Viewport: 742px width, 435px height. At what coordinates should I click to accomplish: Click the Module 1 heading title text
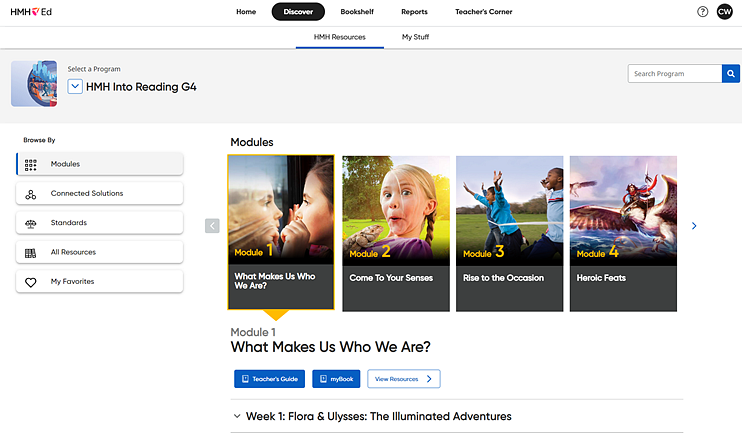click(x=330, y=347)
